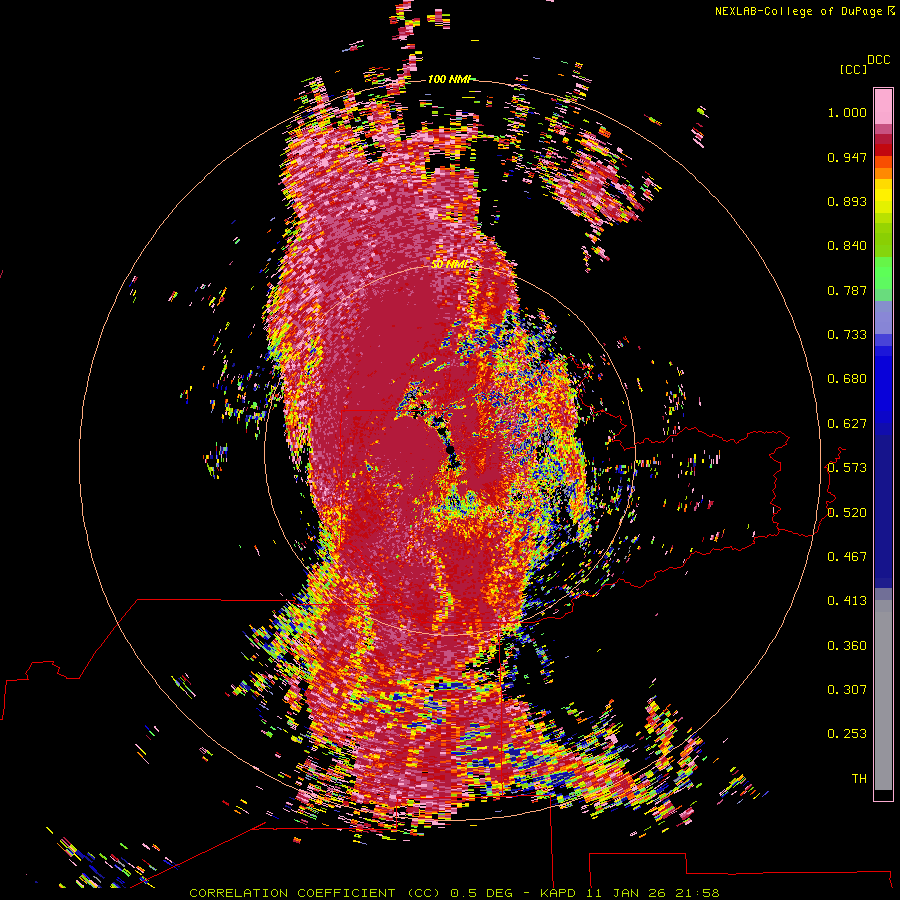Select the 0.307 scale value
The width and height of the screenshot is (900, 900).
[847, 690]
